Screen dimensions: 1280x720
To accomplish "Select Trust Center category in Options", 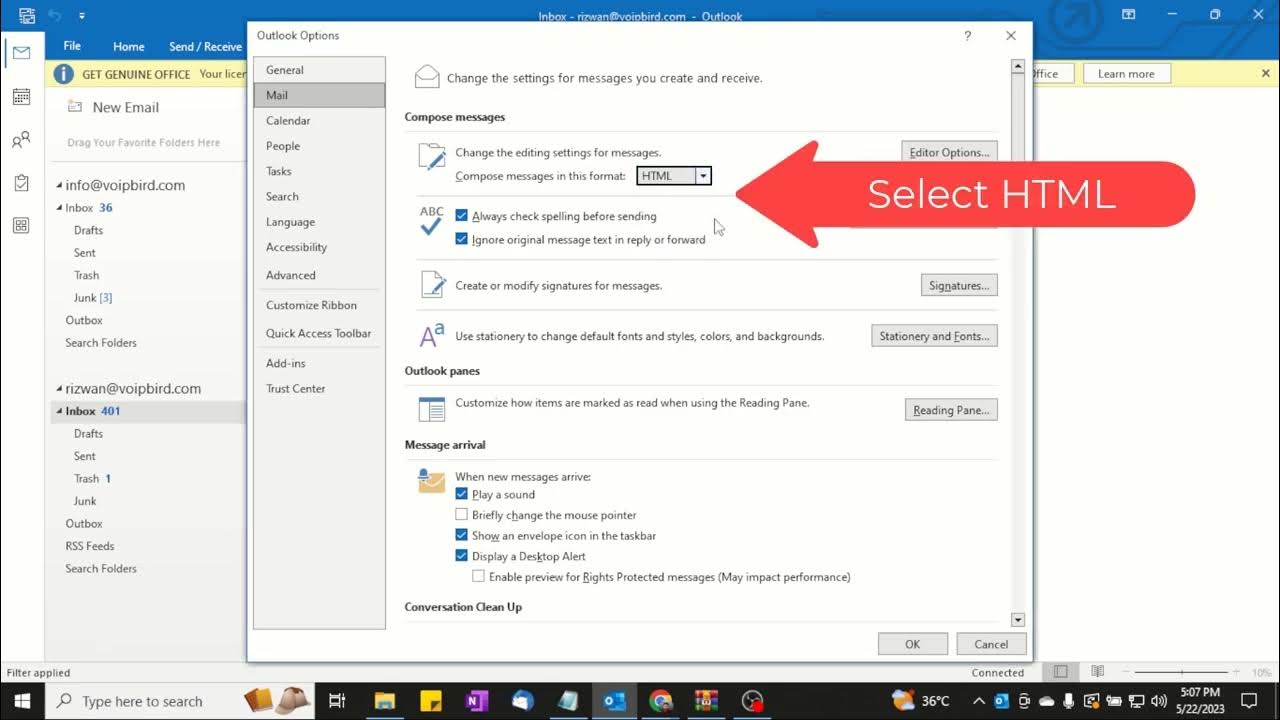I will [x=319, y=388].
